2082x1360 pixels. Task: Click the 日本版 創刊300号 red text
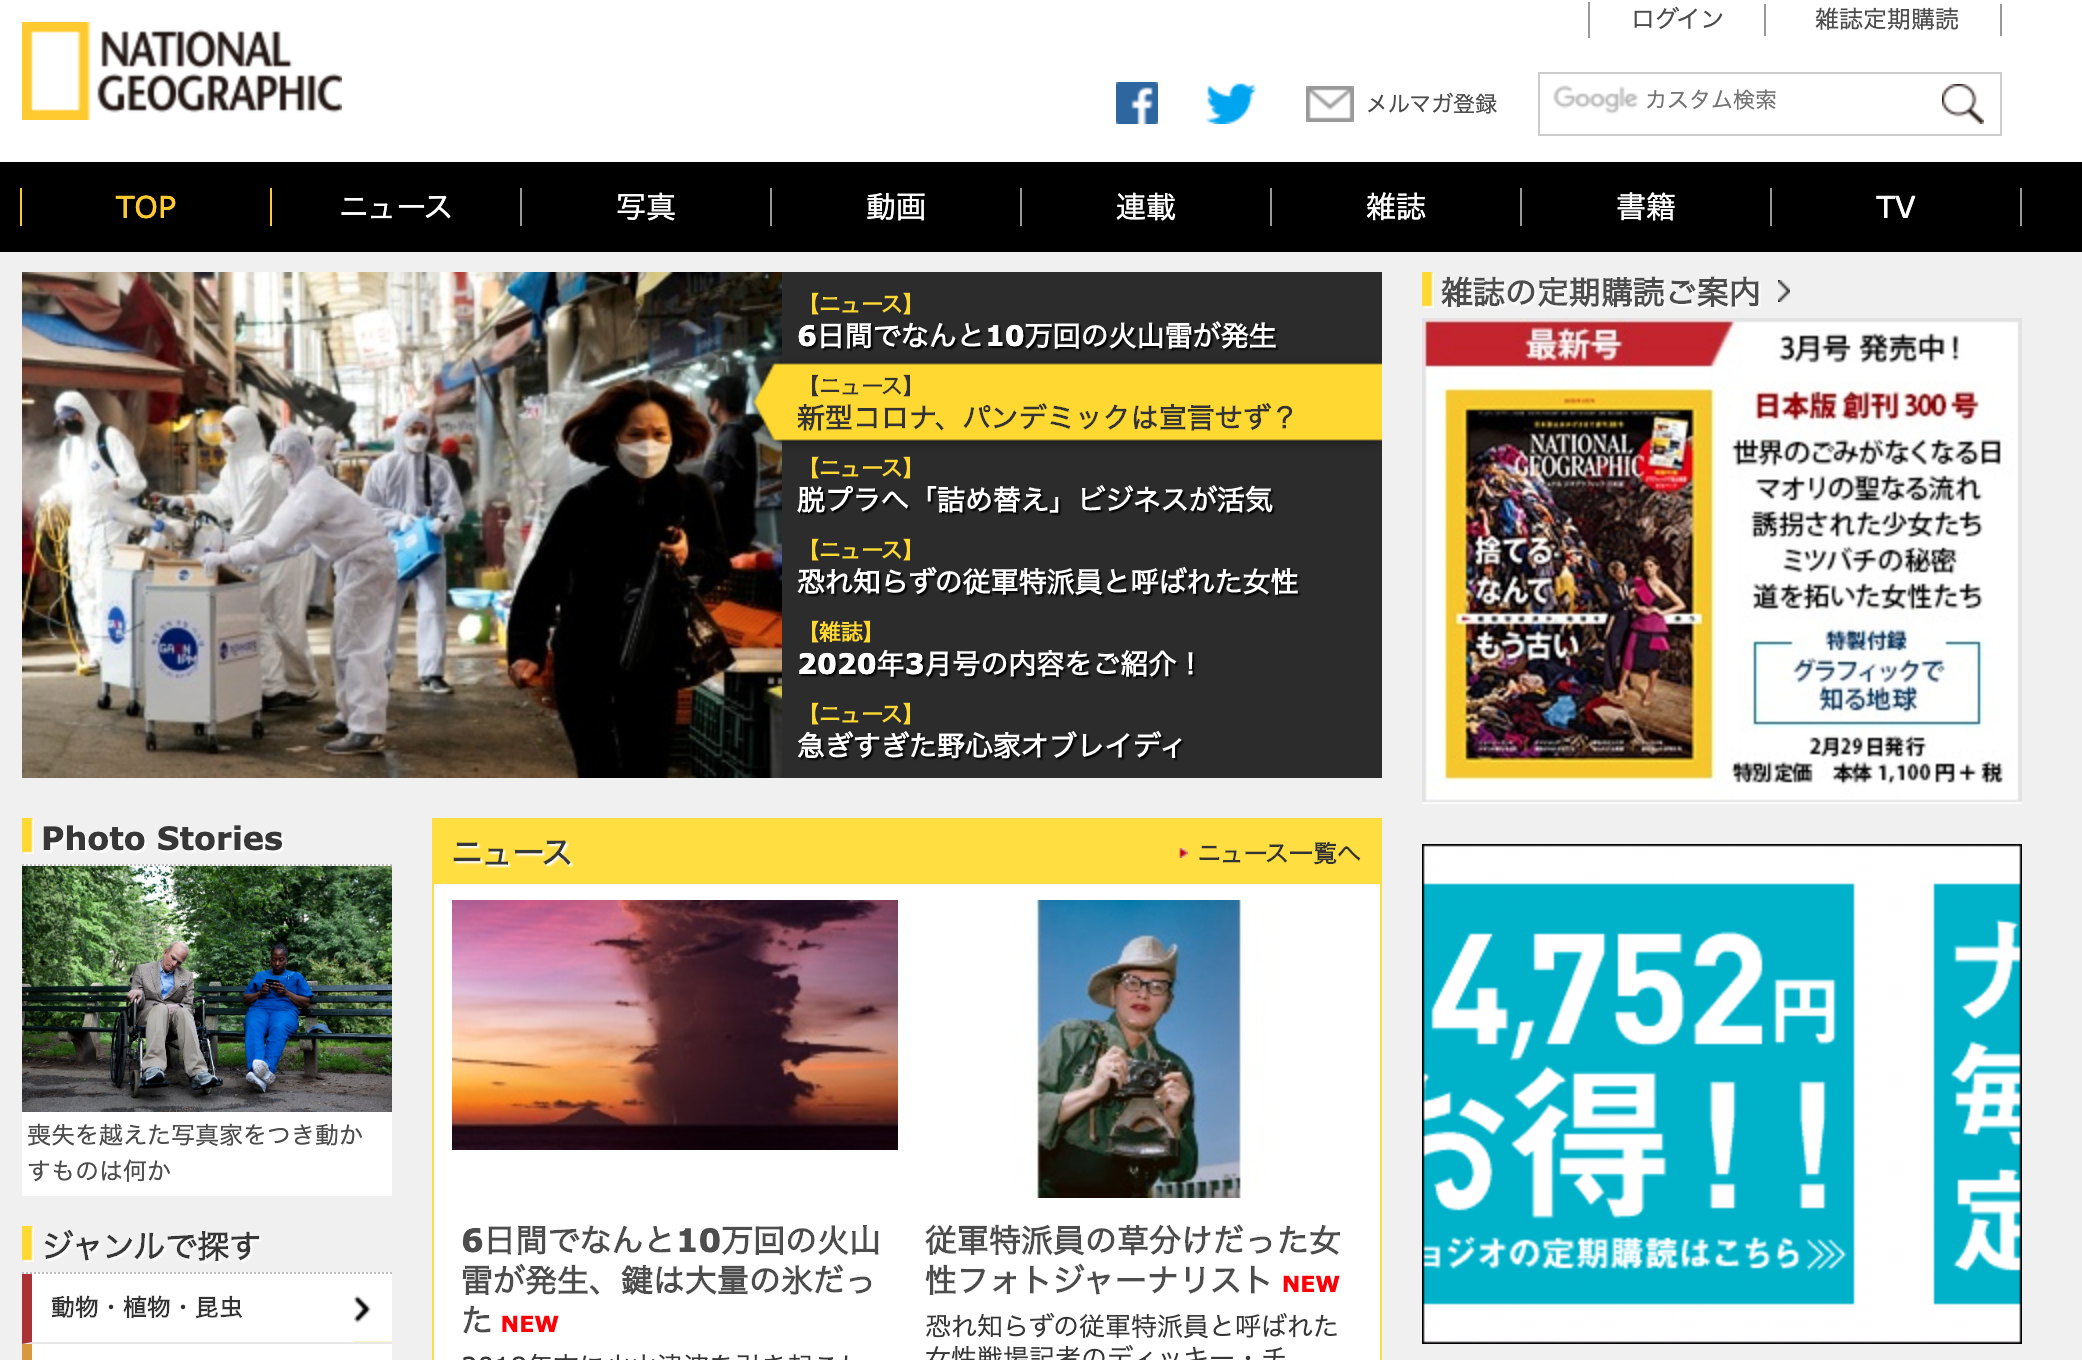pos(1866,405)
